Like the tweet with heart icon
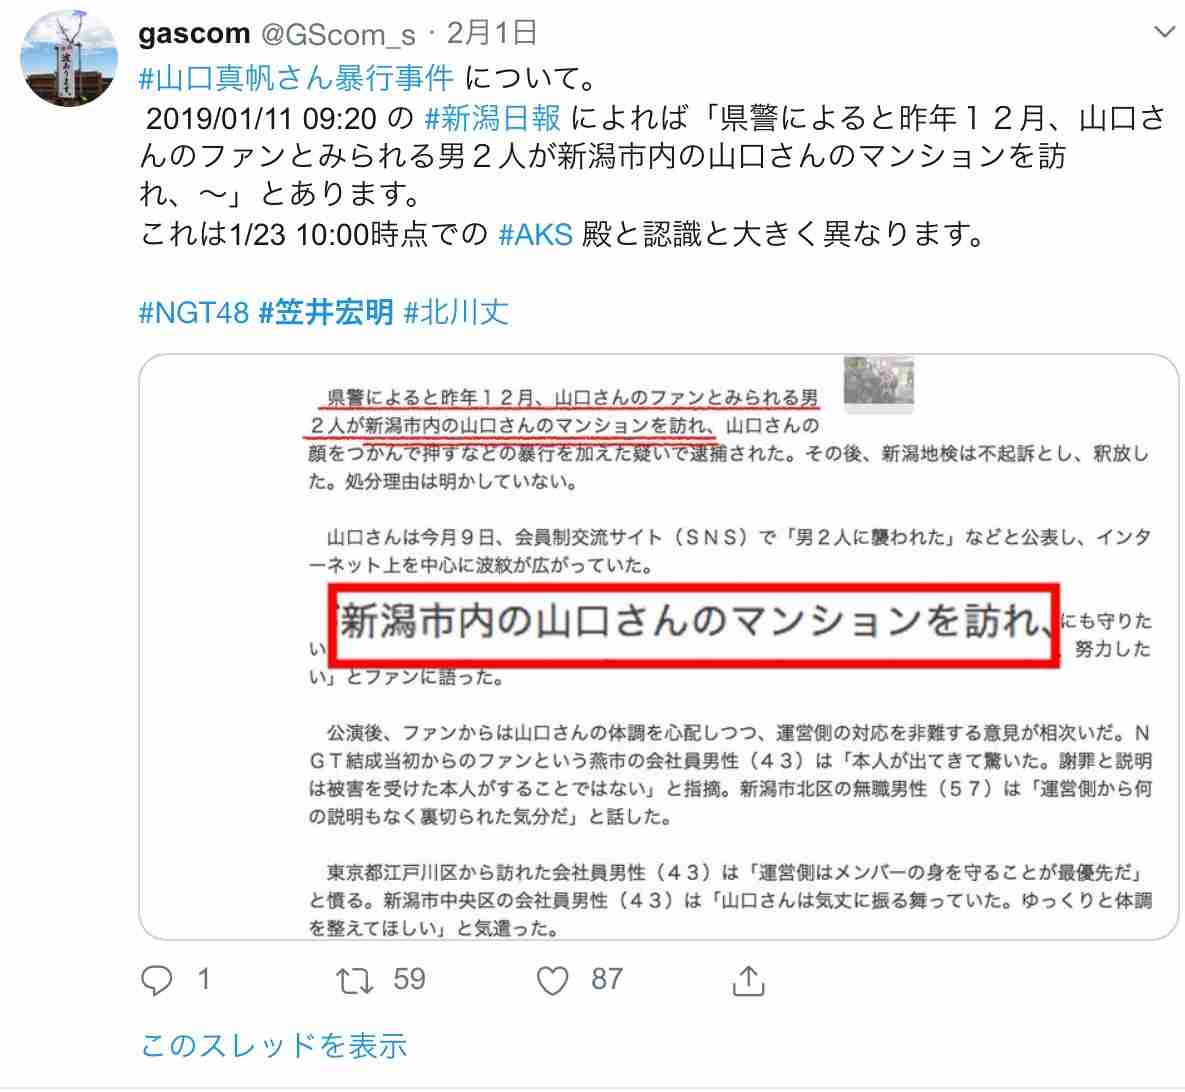The image size is (1185, 1092). click(x=552, y=981)
